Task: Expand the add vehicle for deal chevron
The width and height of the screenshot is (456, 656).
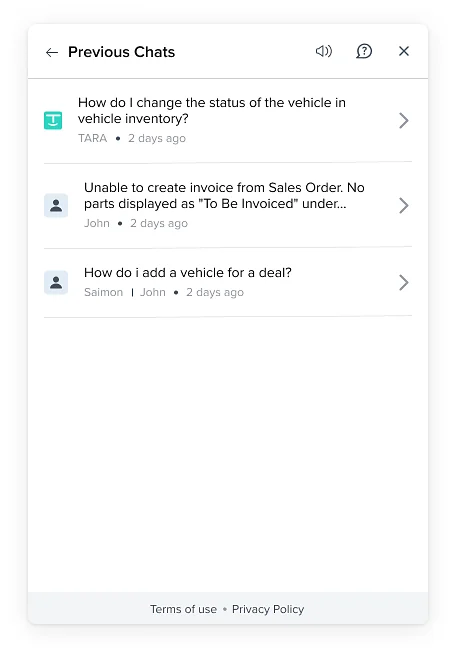Action: pyautogui.click(x=404, y=282)
